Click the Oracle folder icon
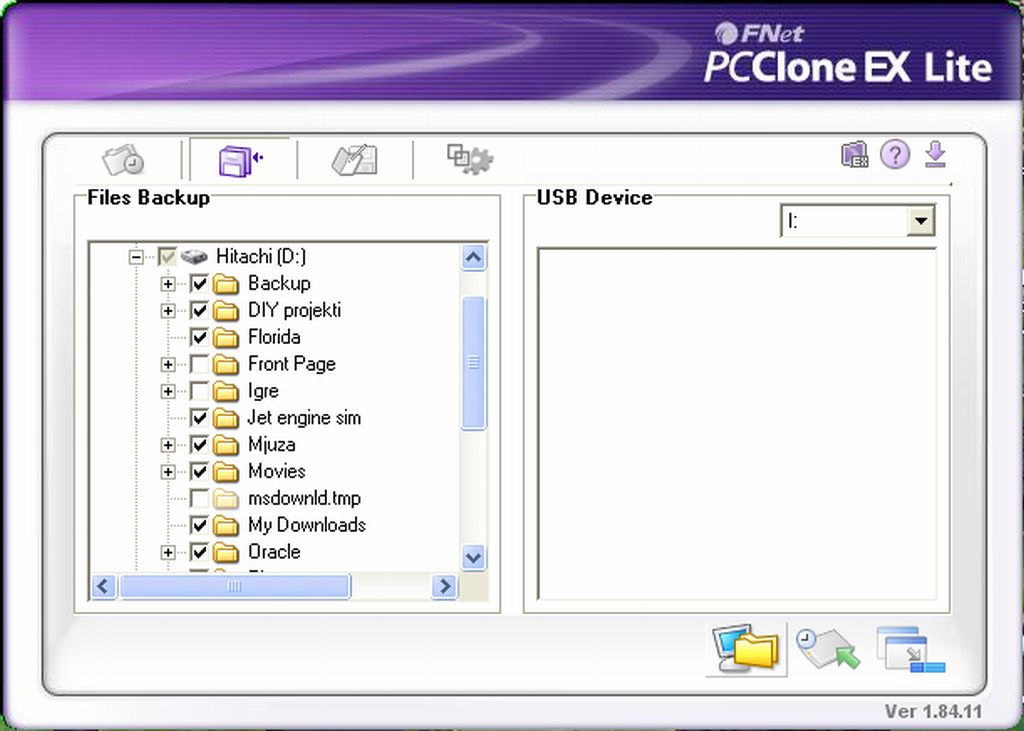Image resolution: width=1024 pixels, height=731 pixels. pyautogui.click(x=226, y=553)
